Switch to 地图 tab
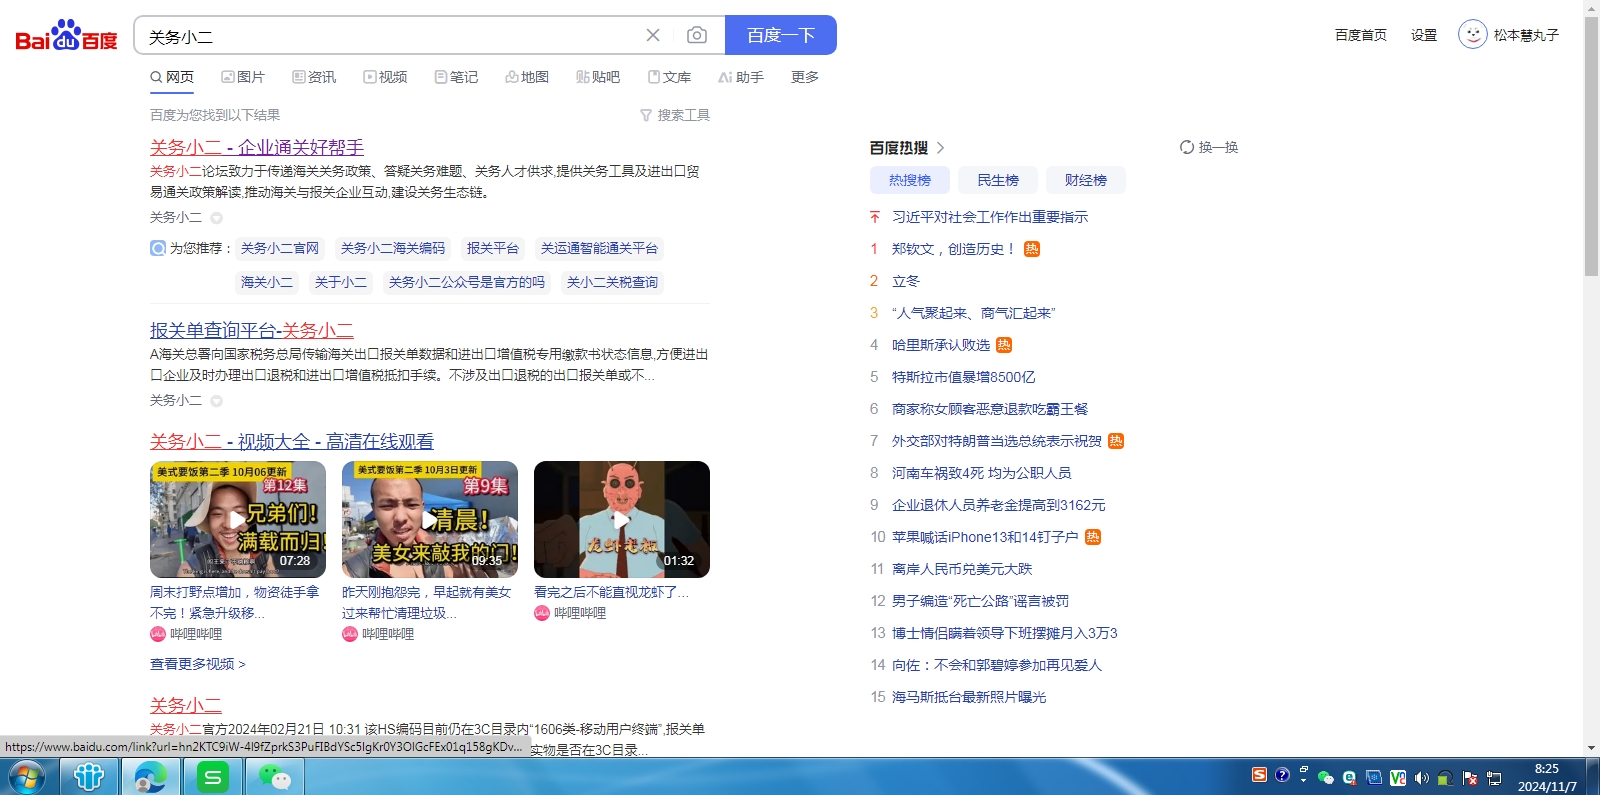Viewport: 1600px width, 795px height. click(527, 77)
